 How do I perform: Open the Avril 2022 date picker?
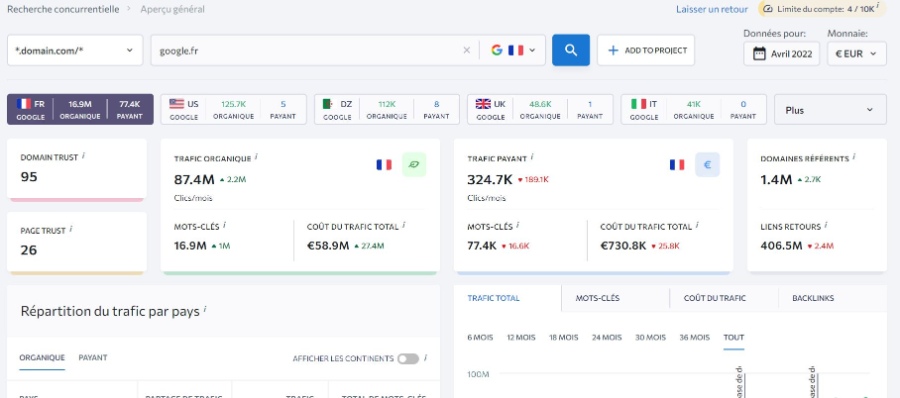(x=781, y=54)
